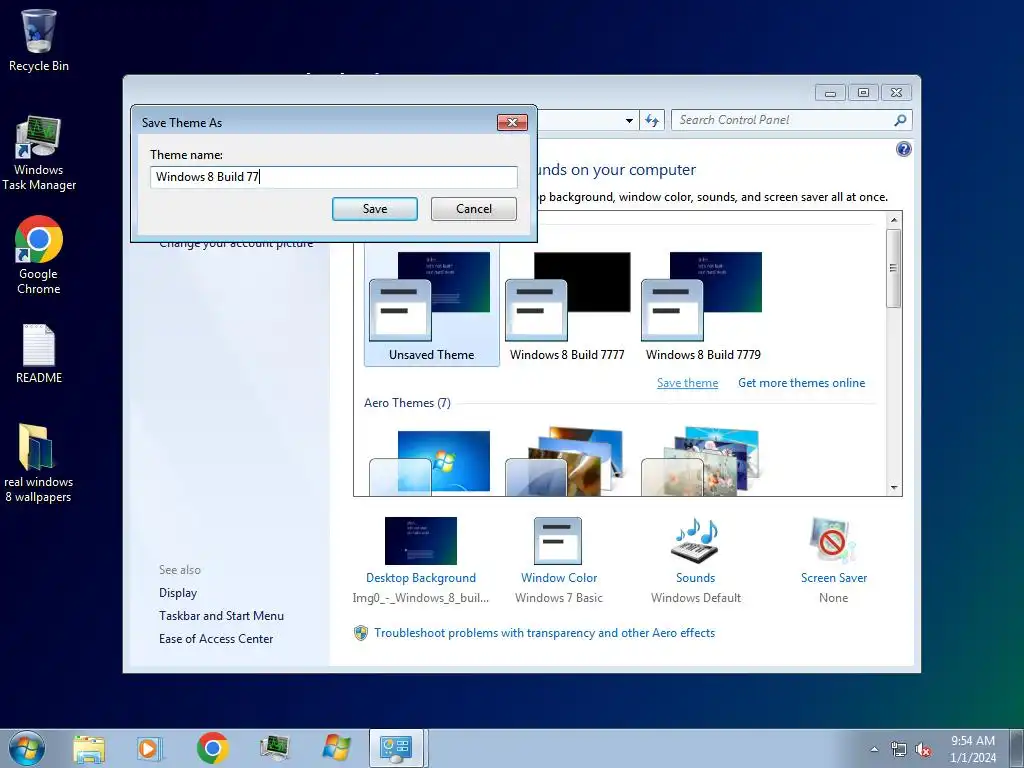The width and height of the screenshot is (1024, 768).
Task: Open the clock showing 9:54 AM
Action: coord(973,749)
